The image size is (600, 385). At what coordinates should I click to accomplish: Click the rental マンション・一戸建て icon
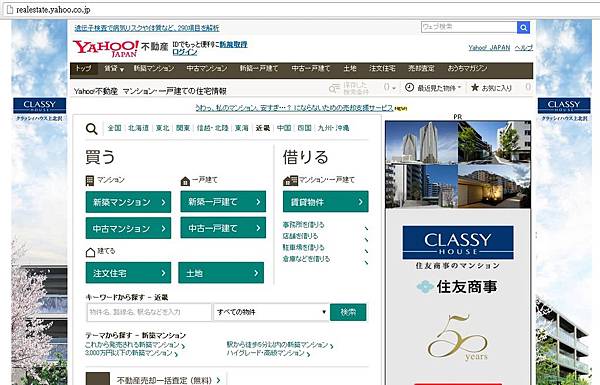click(x=290, y=181)
